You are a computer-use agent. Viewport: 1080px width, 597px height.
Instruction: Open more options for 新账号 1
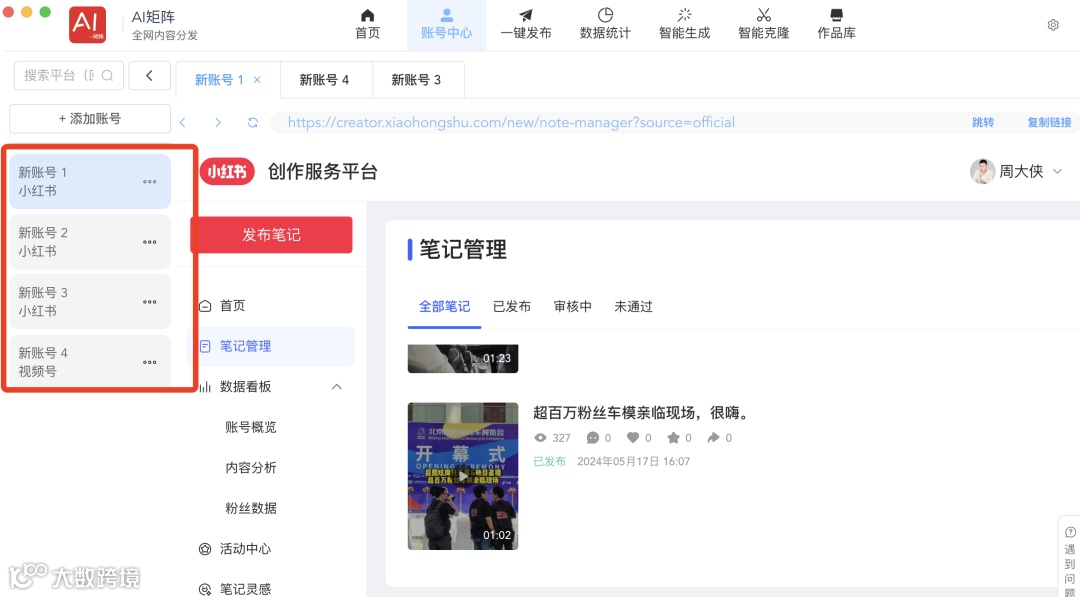pos(149,182)
